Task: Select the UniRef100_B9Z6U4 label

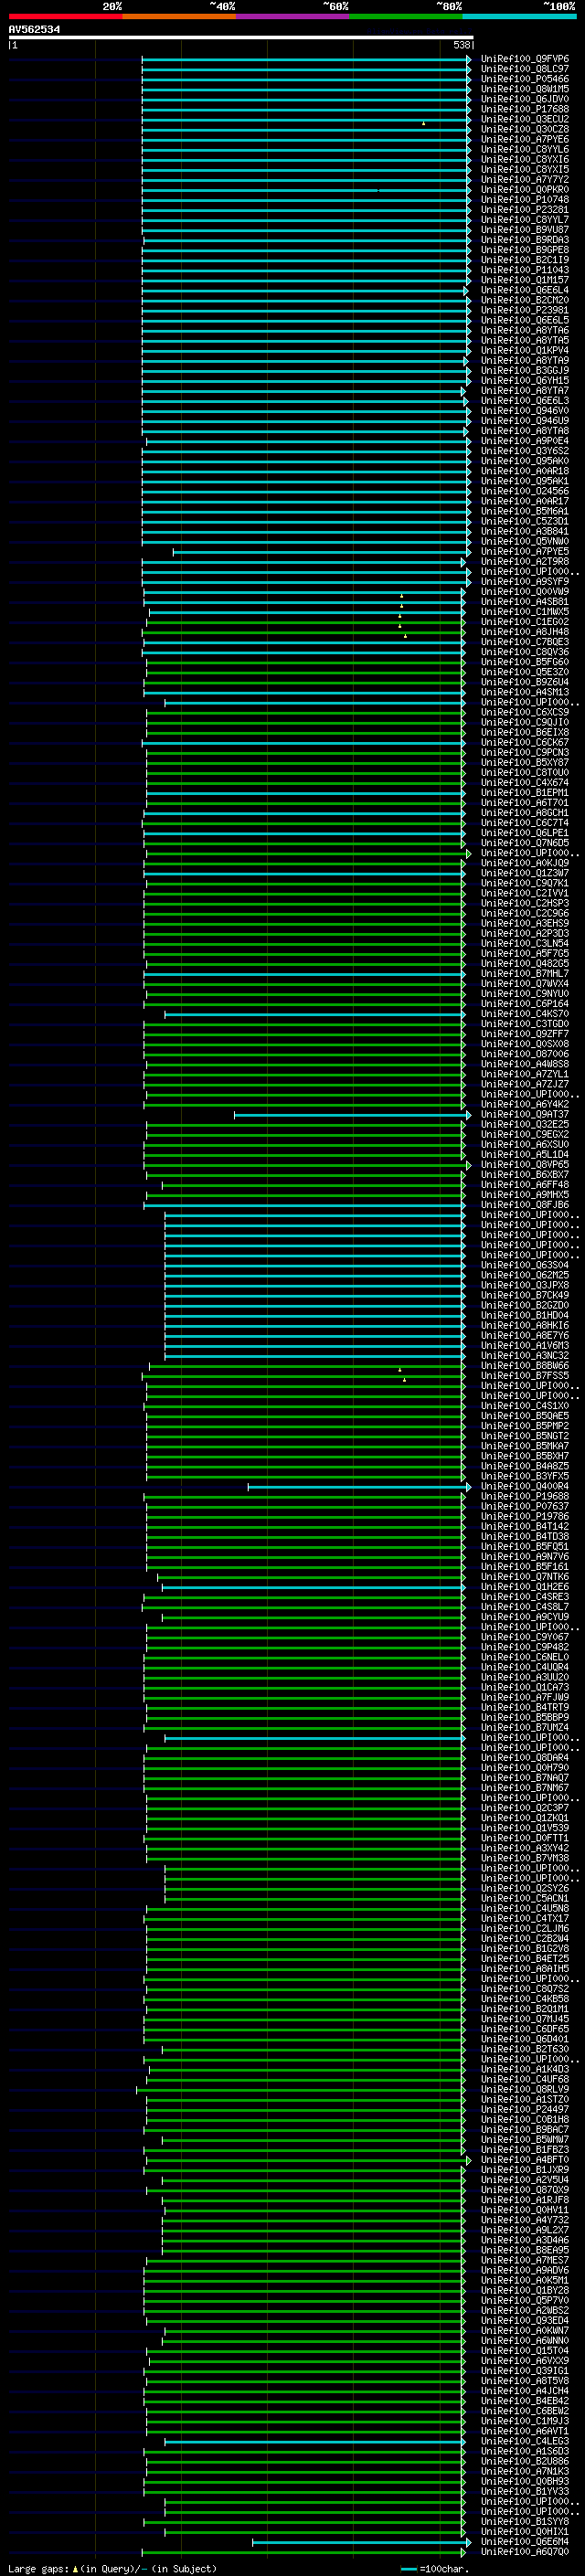Action: 524,681
